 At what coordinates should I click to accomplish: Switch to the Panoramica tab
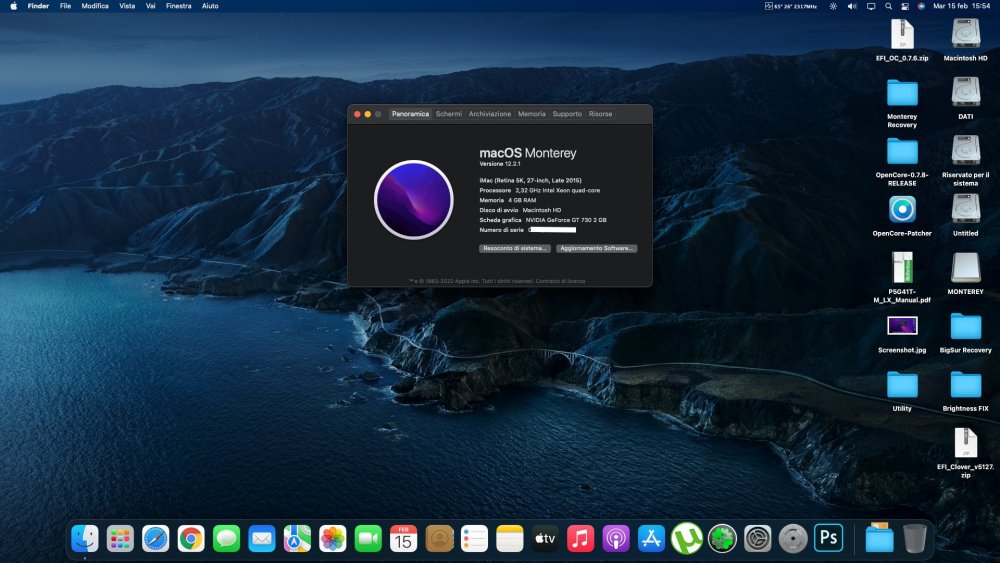[410, 114]
